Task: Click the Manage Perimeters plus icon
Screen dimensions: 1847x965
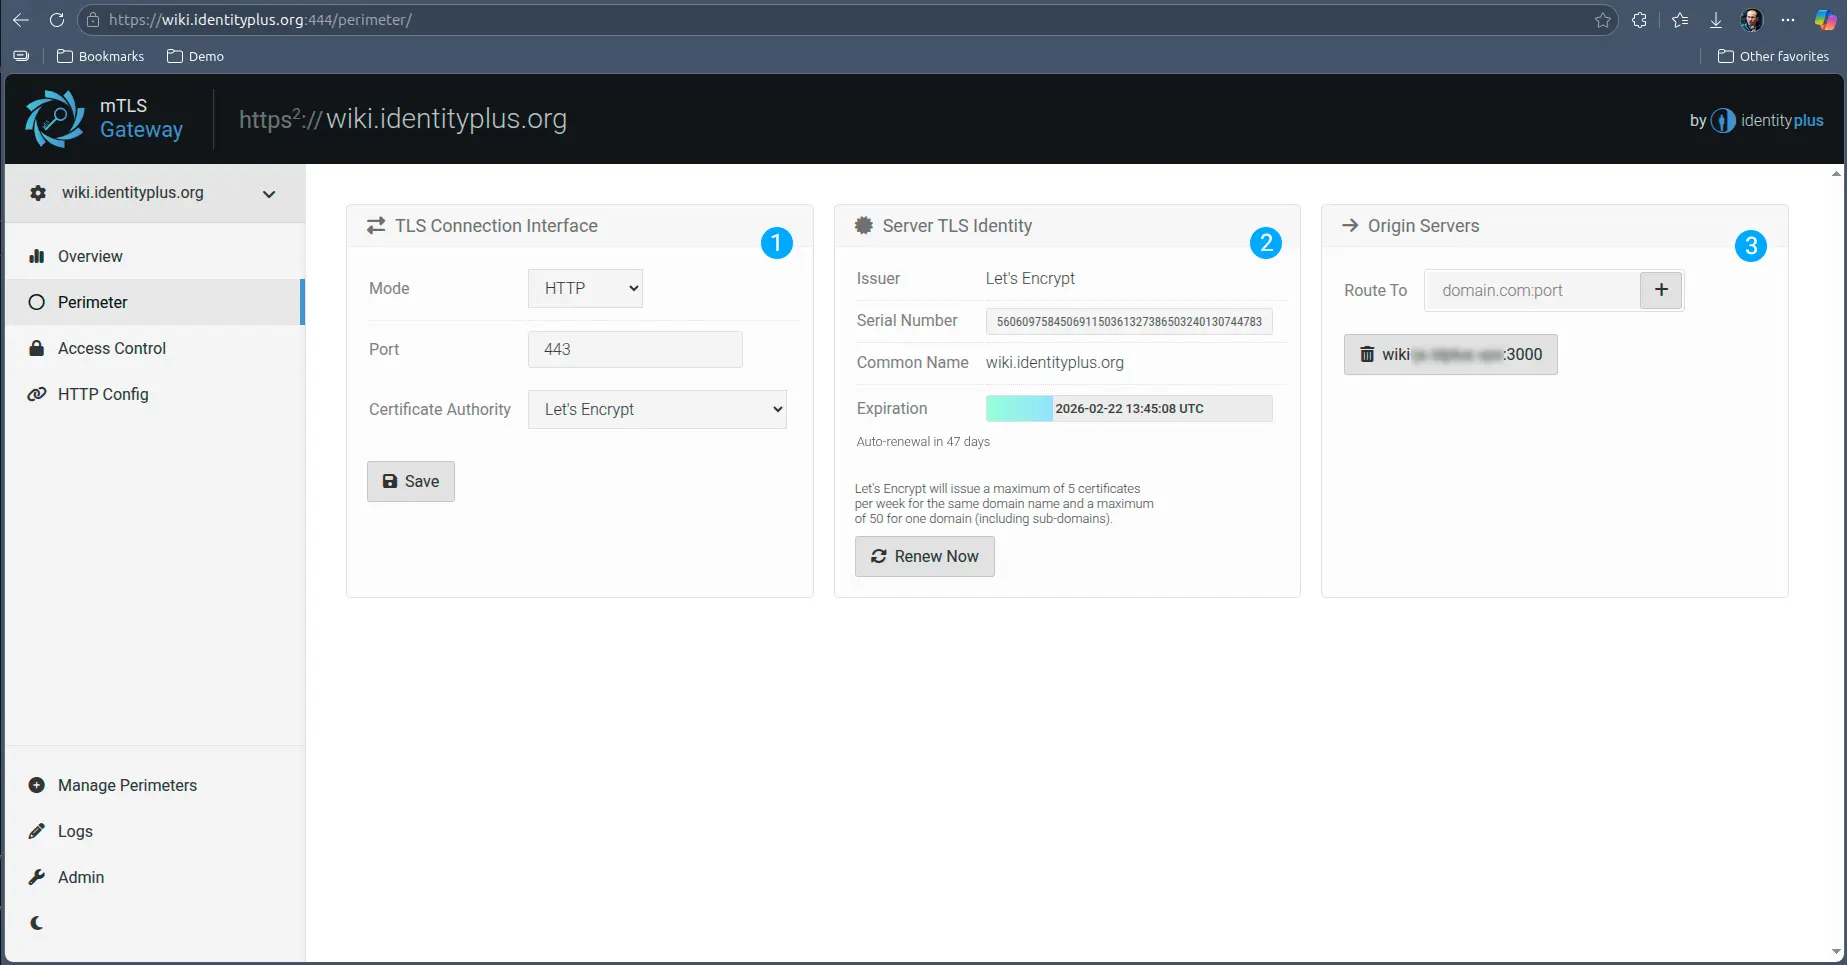Action: (37, 785)
